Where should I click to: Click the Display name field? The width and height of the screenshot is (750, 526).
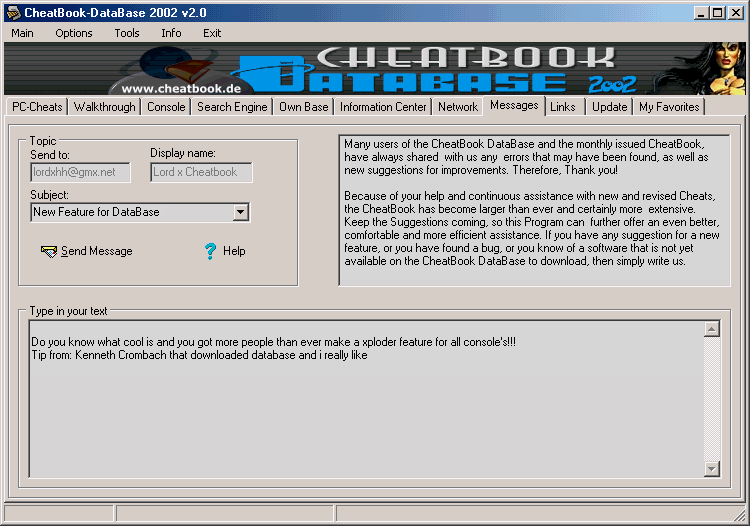(201, 172)
